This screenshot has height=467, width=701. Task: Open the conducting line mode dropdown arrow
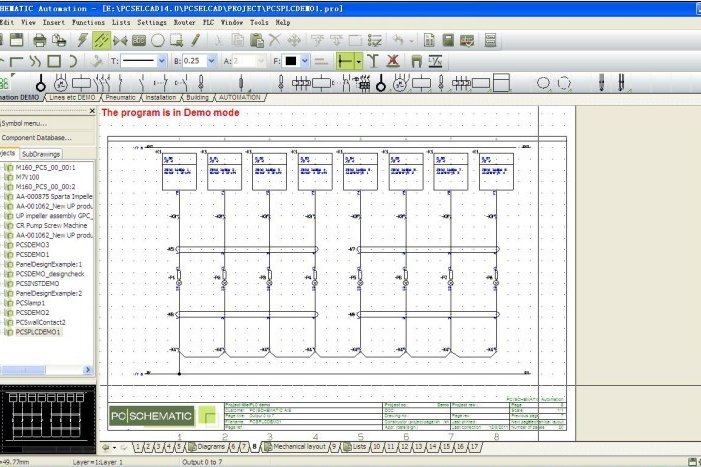pyautogui.click(x=359, y=61)
